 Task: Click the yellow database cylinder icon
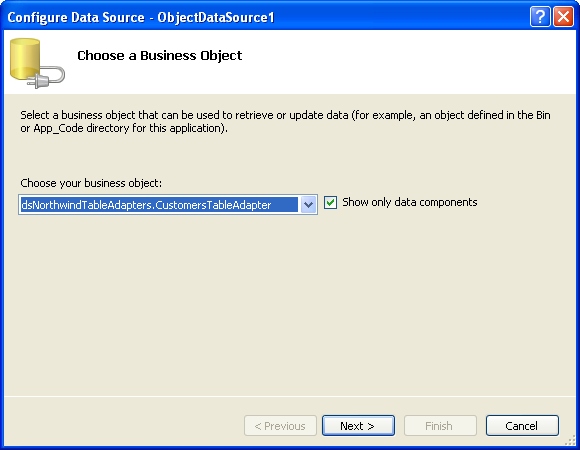25,59
